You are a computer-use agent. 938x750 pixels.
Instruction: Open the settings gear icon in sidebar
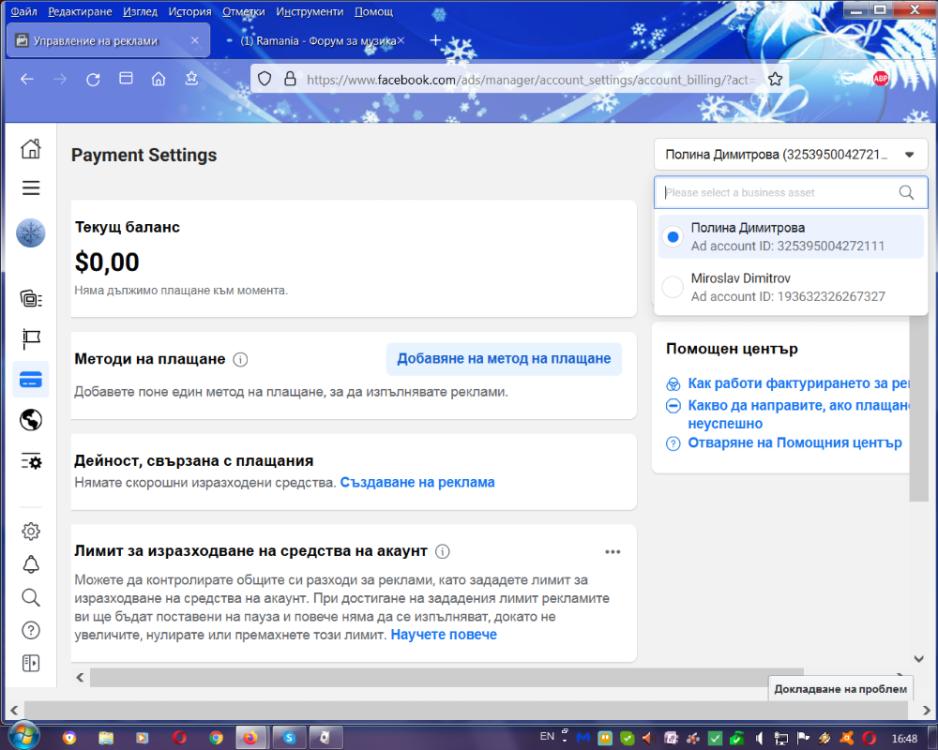pos(31,531)
